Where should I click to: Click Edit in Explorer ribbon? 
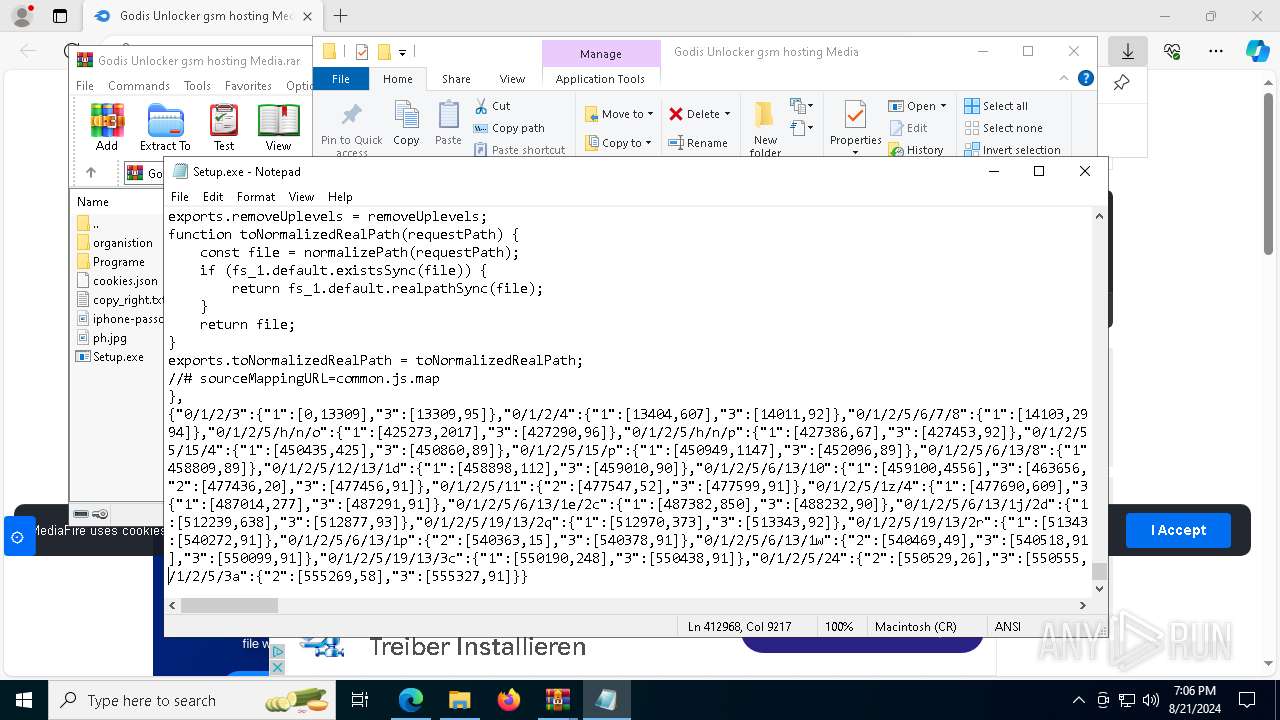tap(908, 128)
